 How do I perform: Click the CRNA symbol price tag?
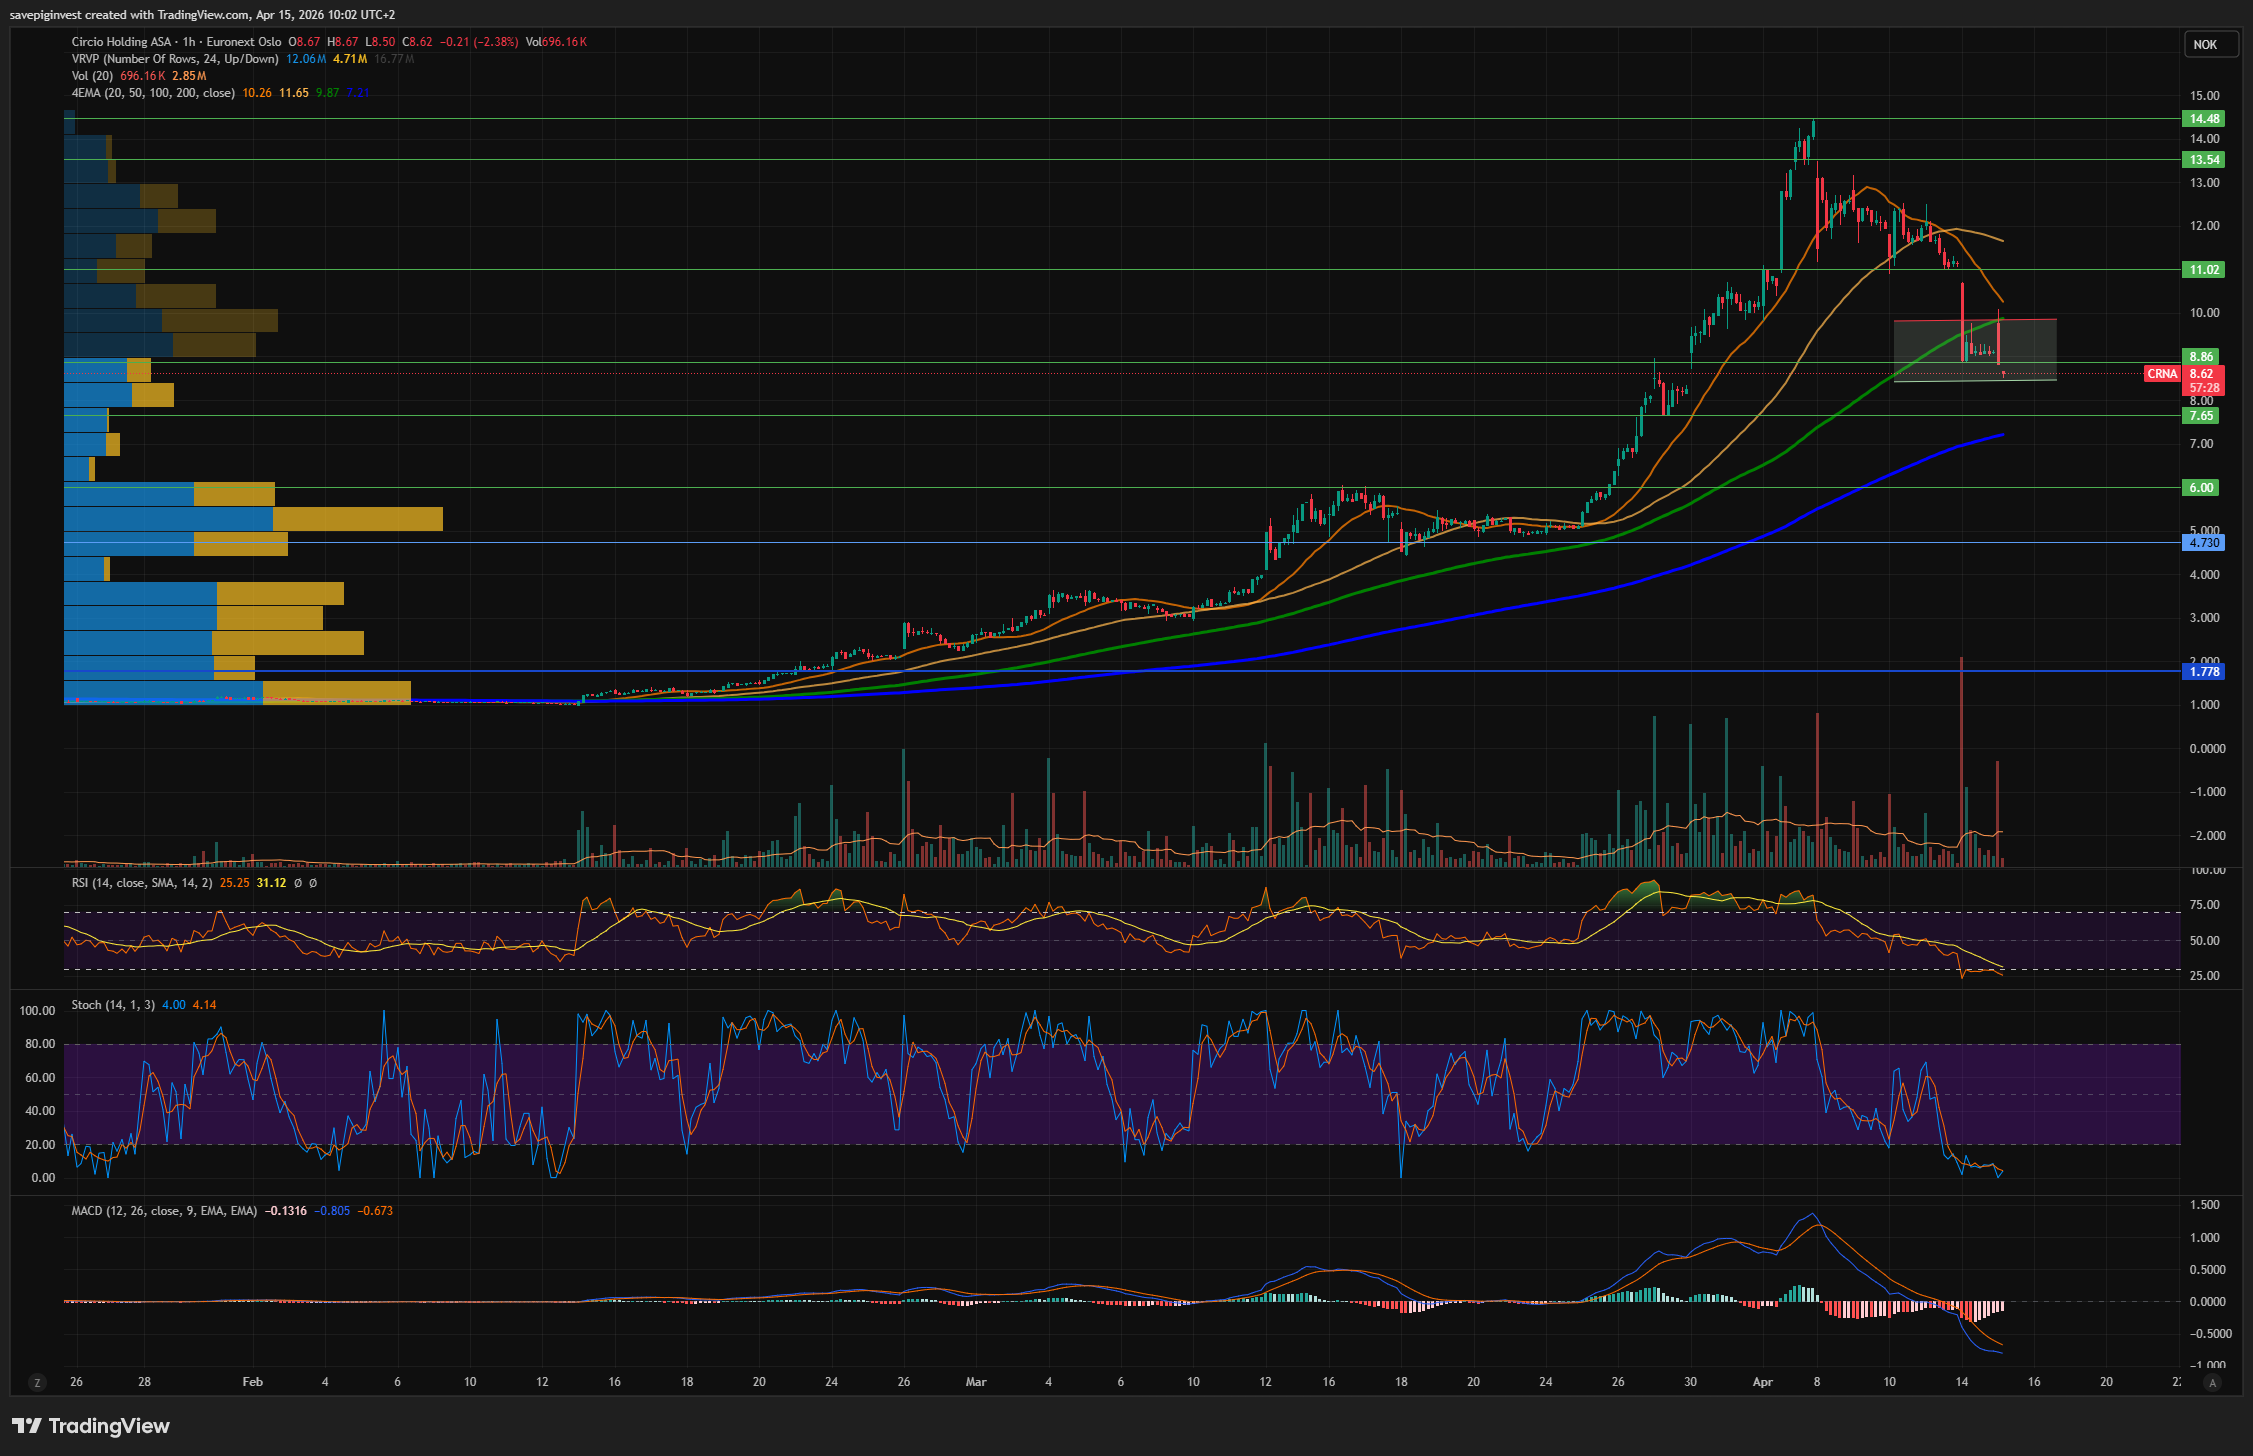pos(2161,374)
